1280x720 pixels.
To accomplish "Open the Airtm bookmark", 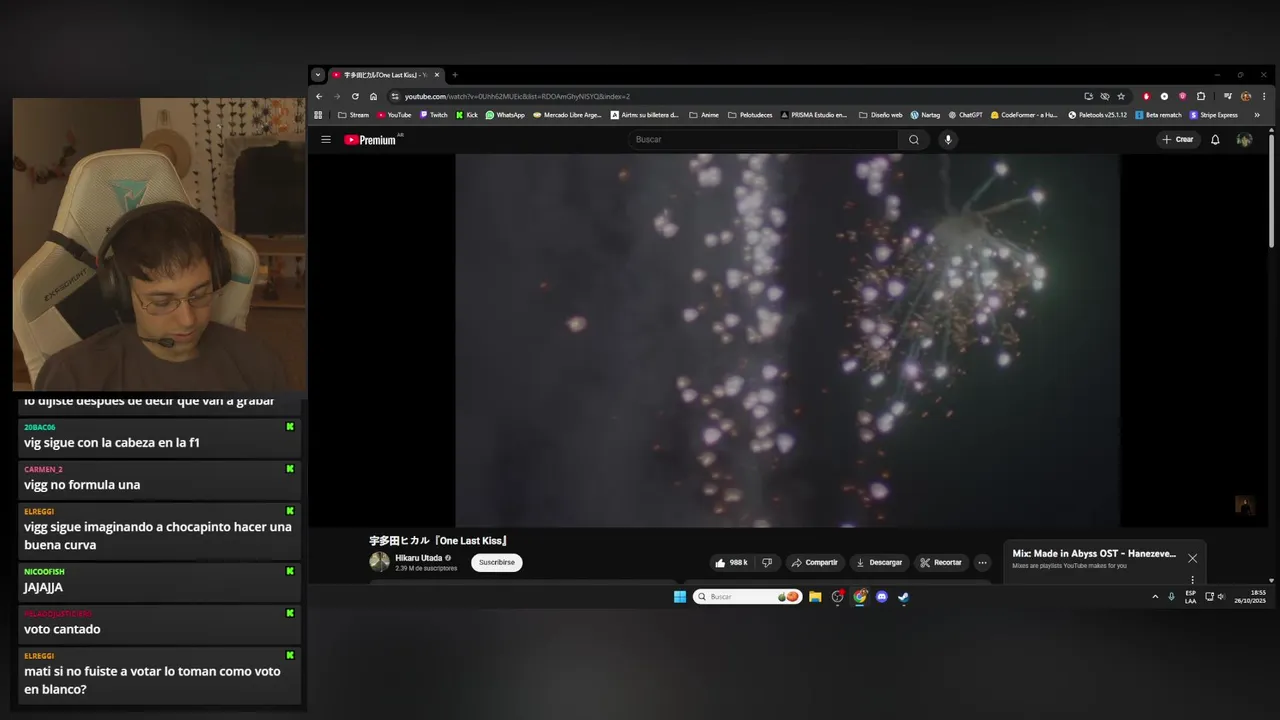I will pos(644,115).
